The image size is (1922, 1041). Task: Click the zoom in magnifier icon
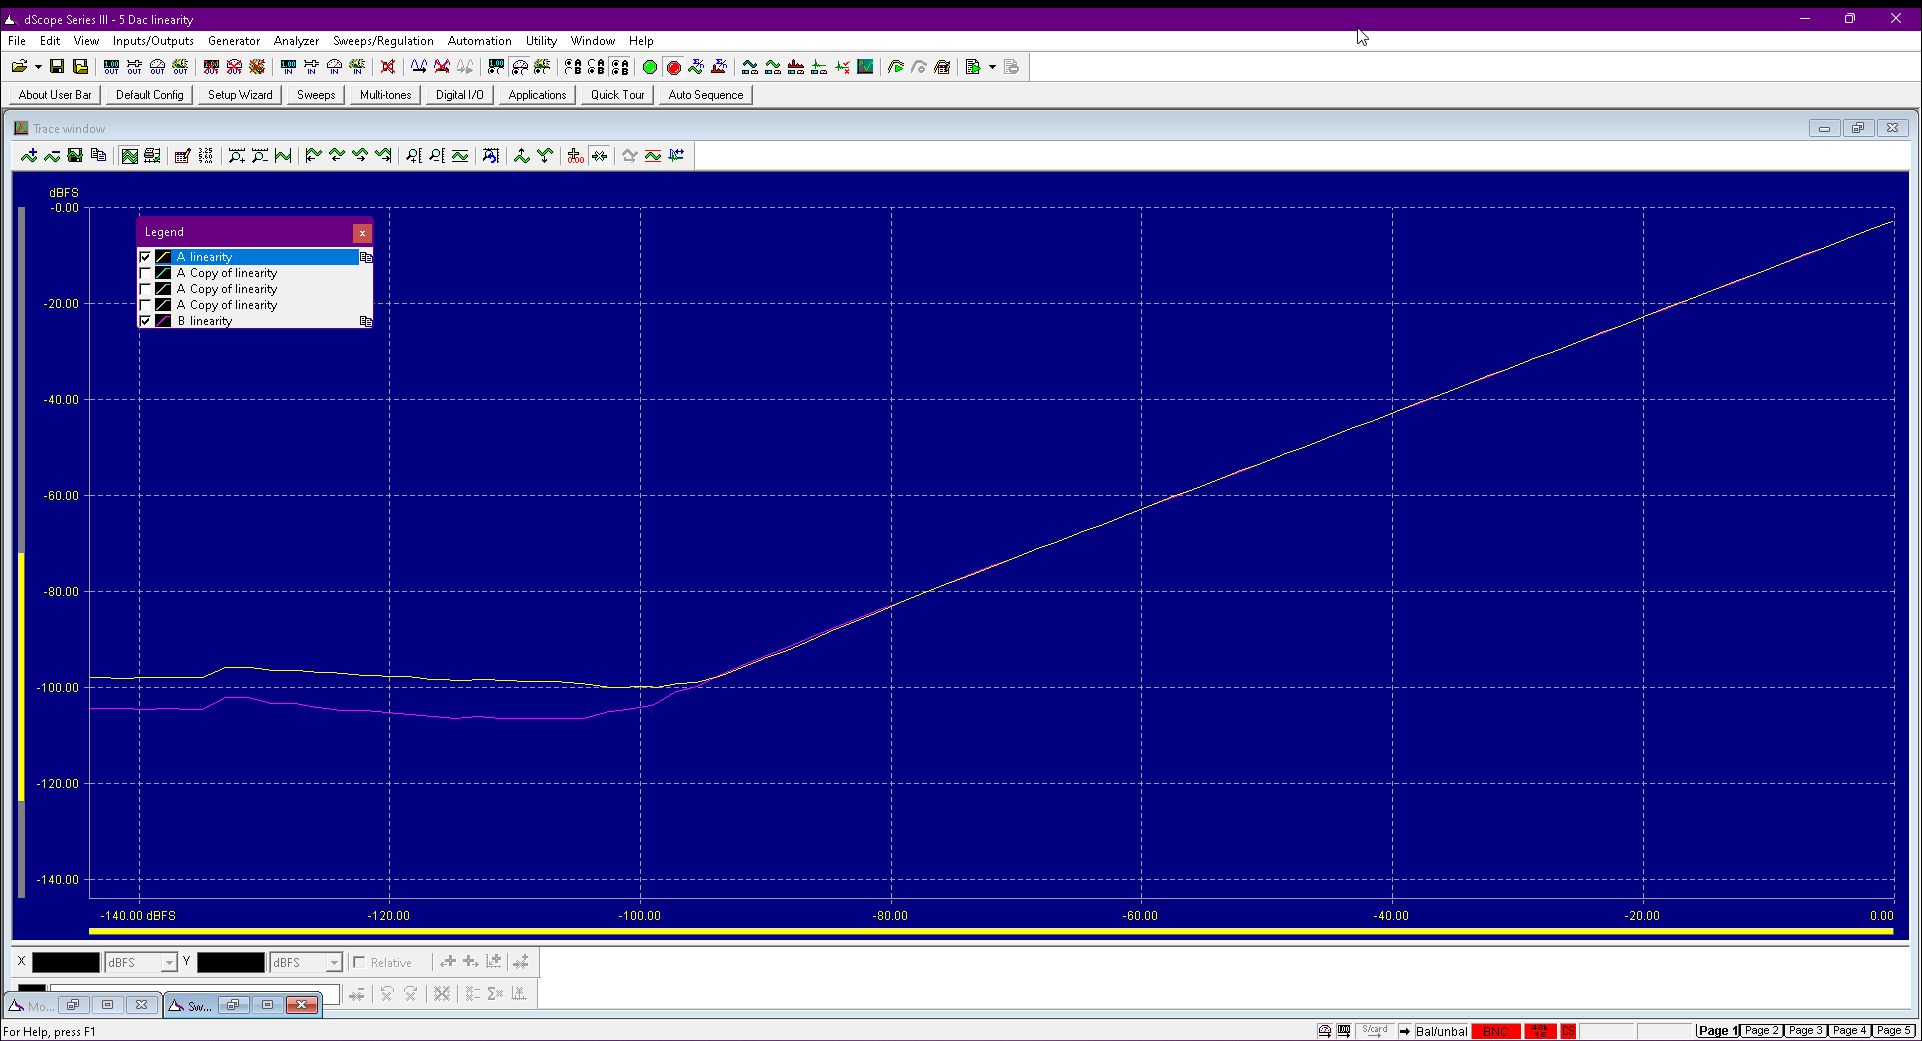[237, 155]
